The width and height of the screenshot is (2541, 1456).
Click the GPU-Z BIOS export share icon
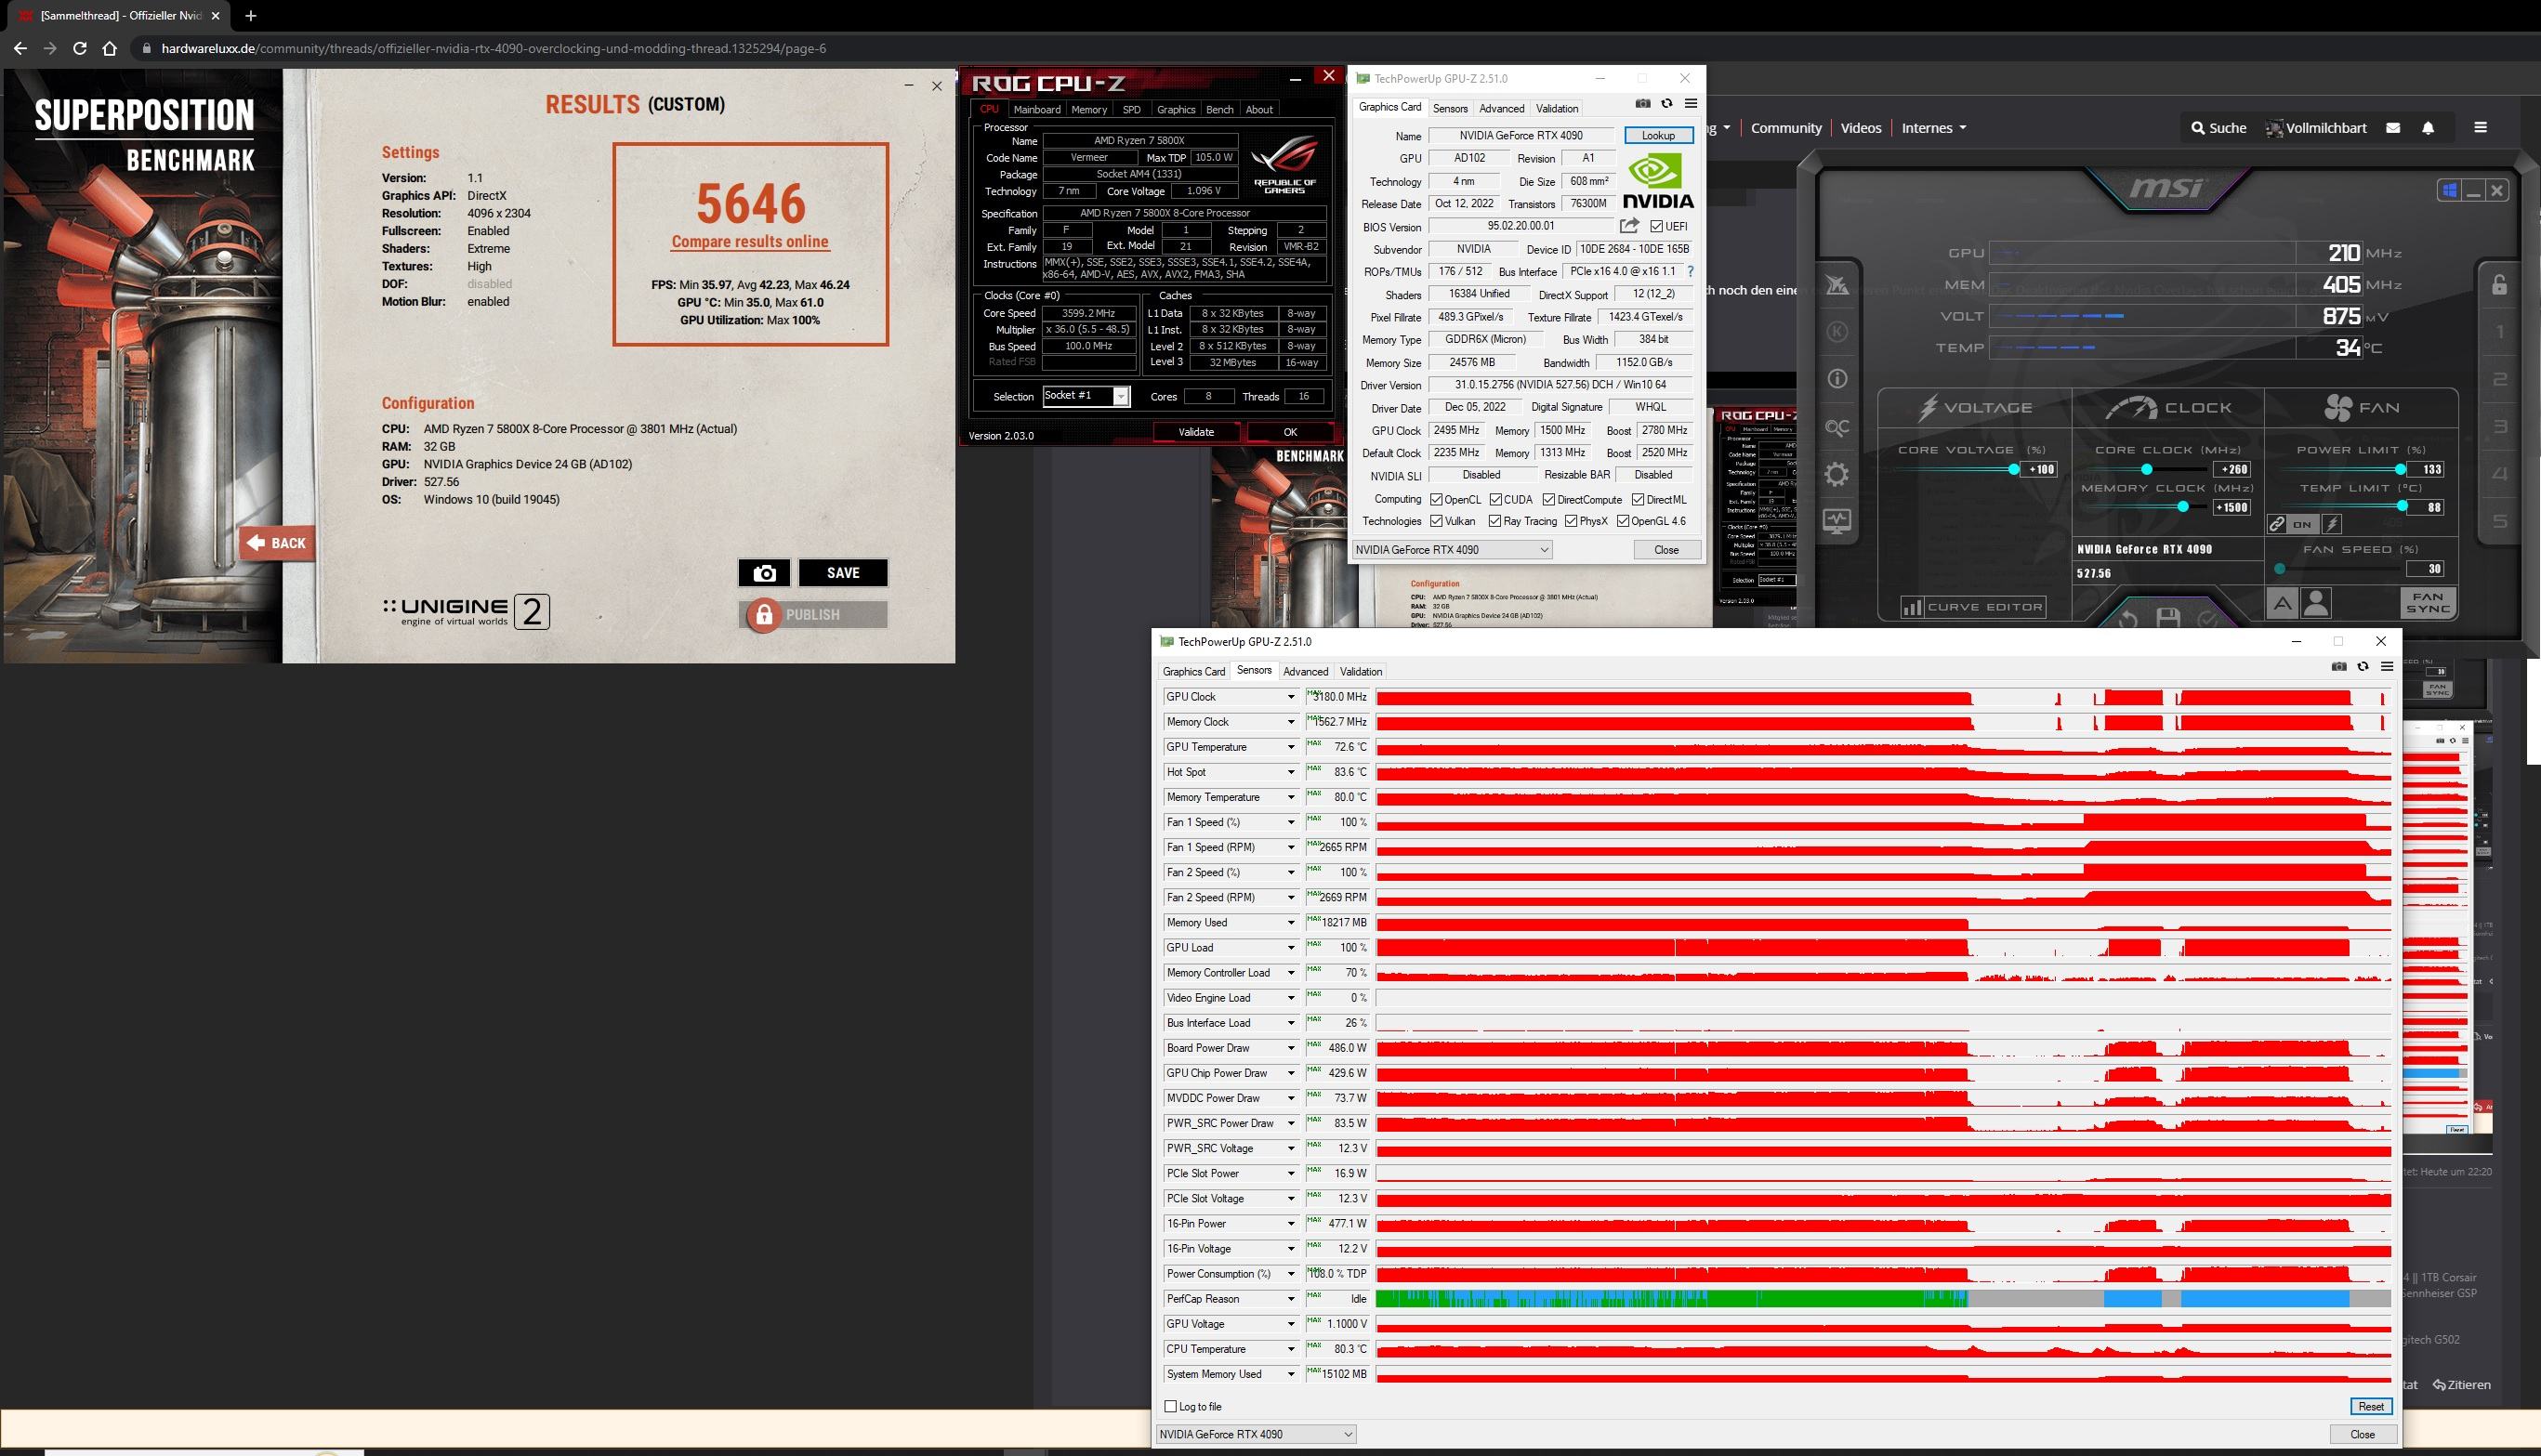point(1629,226)
